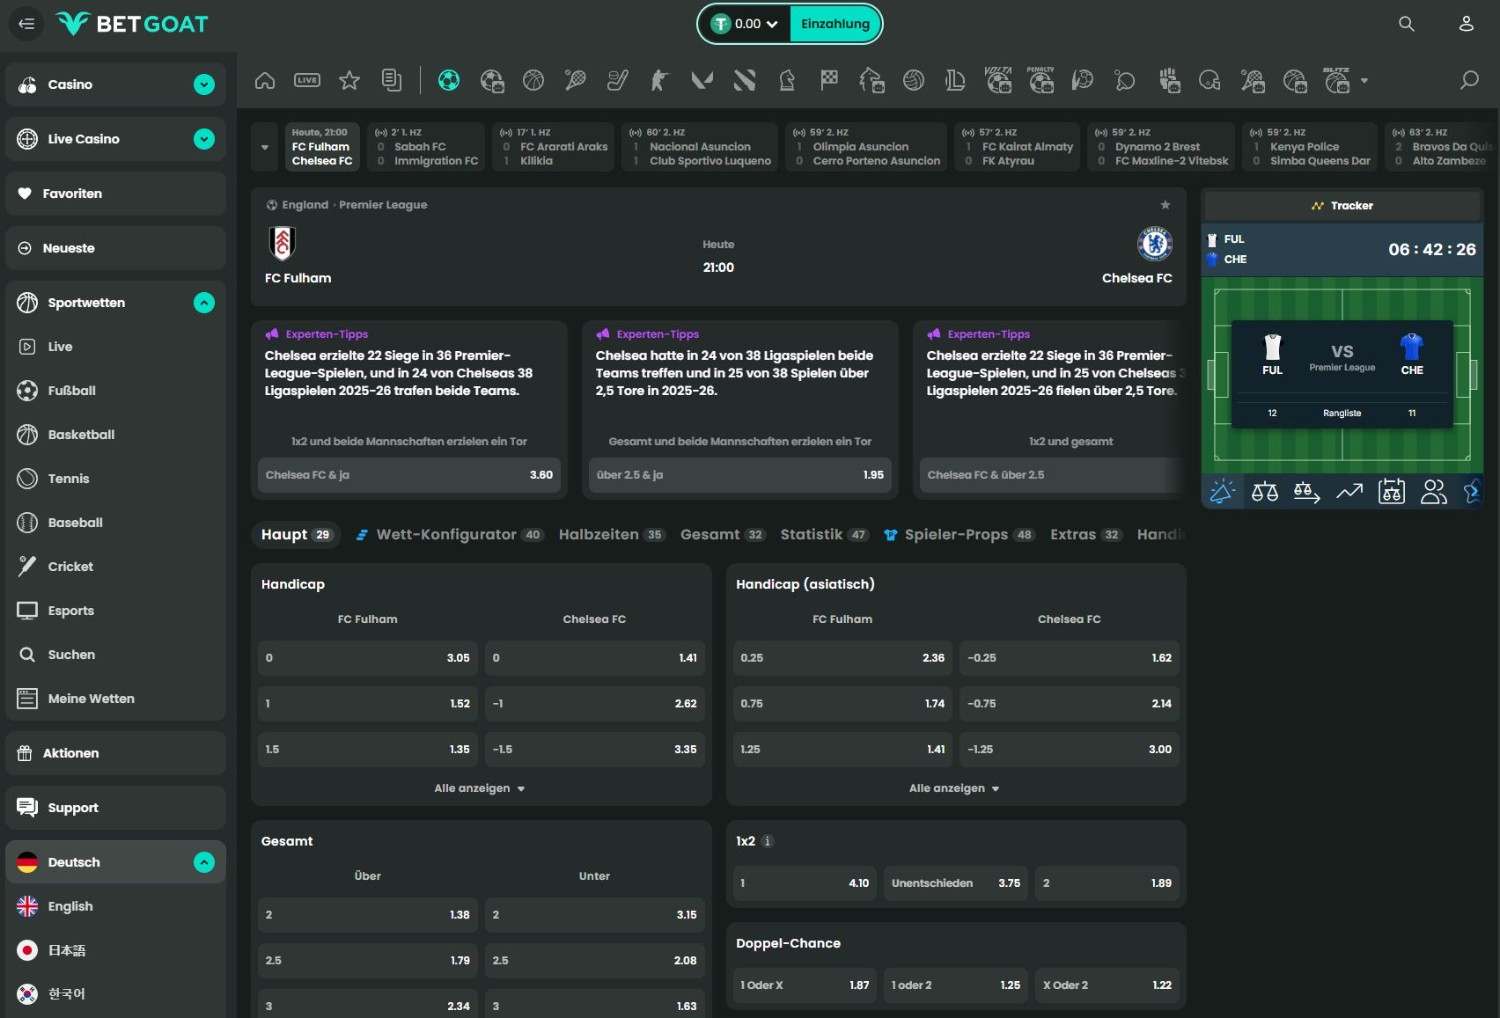
Task: Select the basketball sport icon
Action: (533, 80)
